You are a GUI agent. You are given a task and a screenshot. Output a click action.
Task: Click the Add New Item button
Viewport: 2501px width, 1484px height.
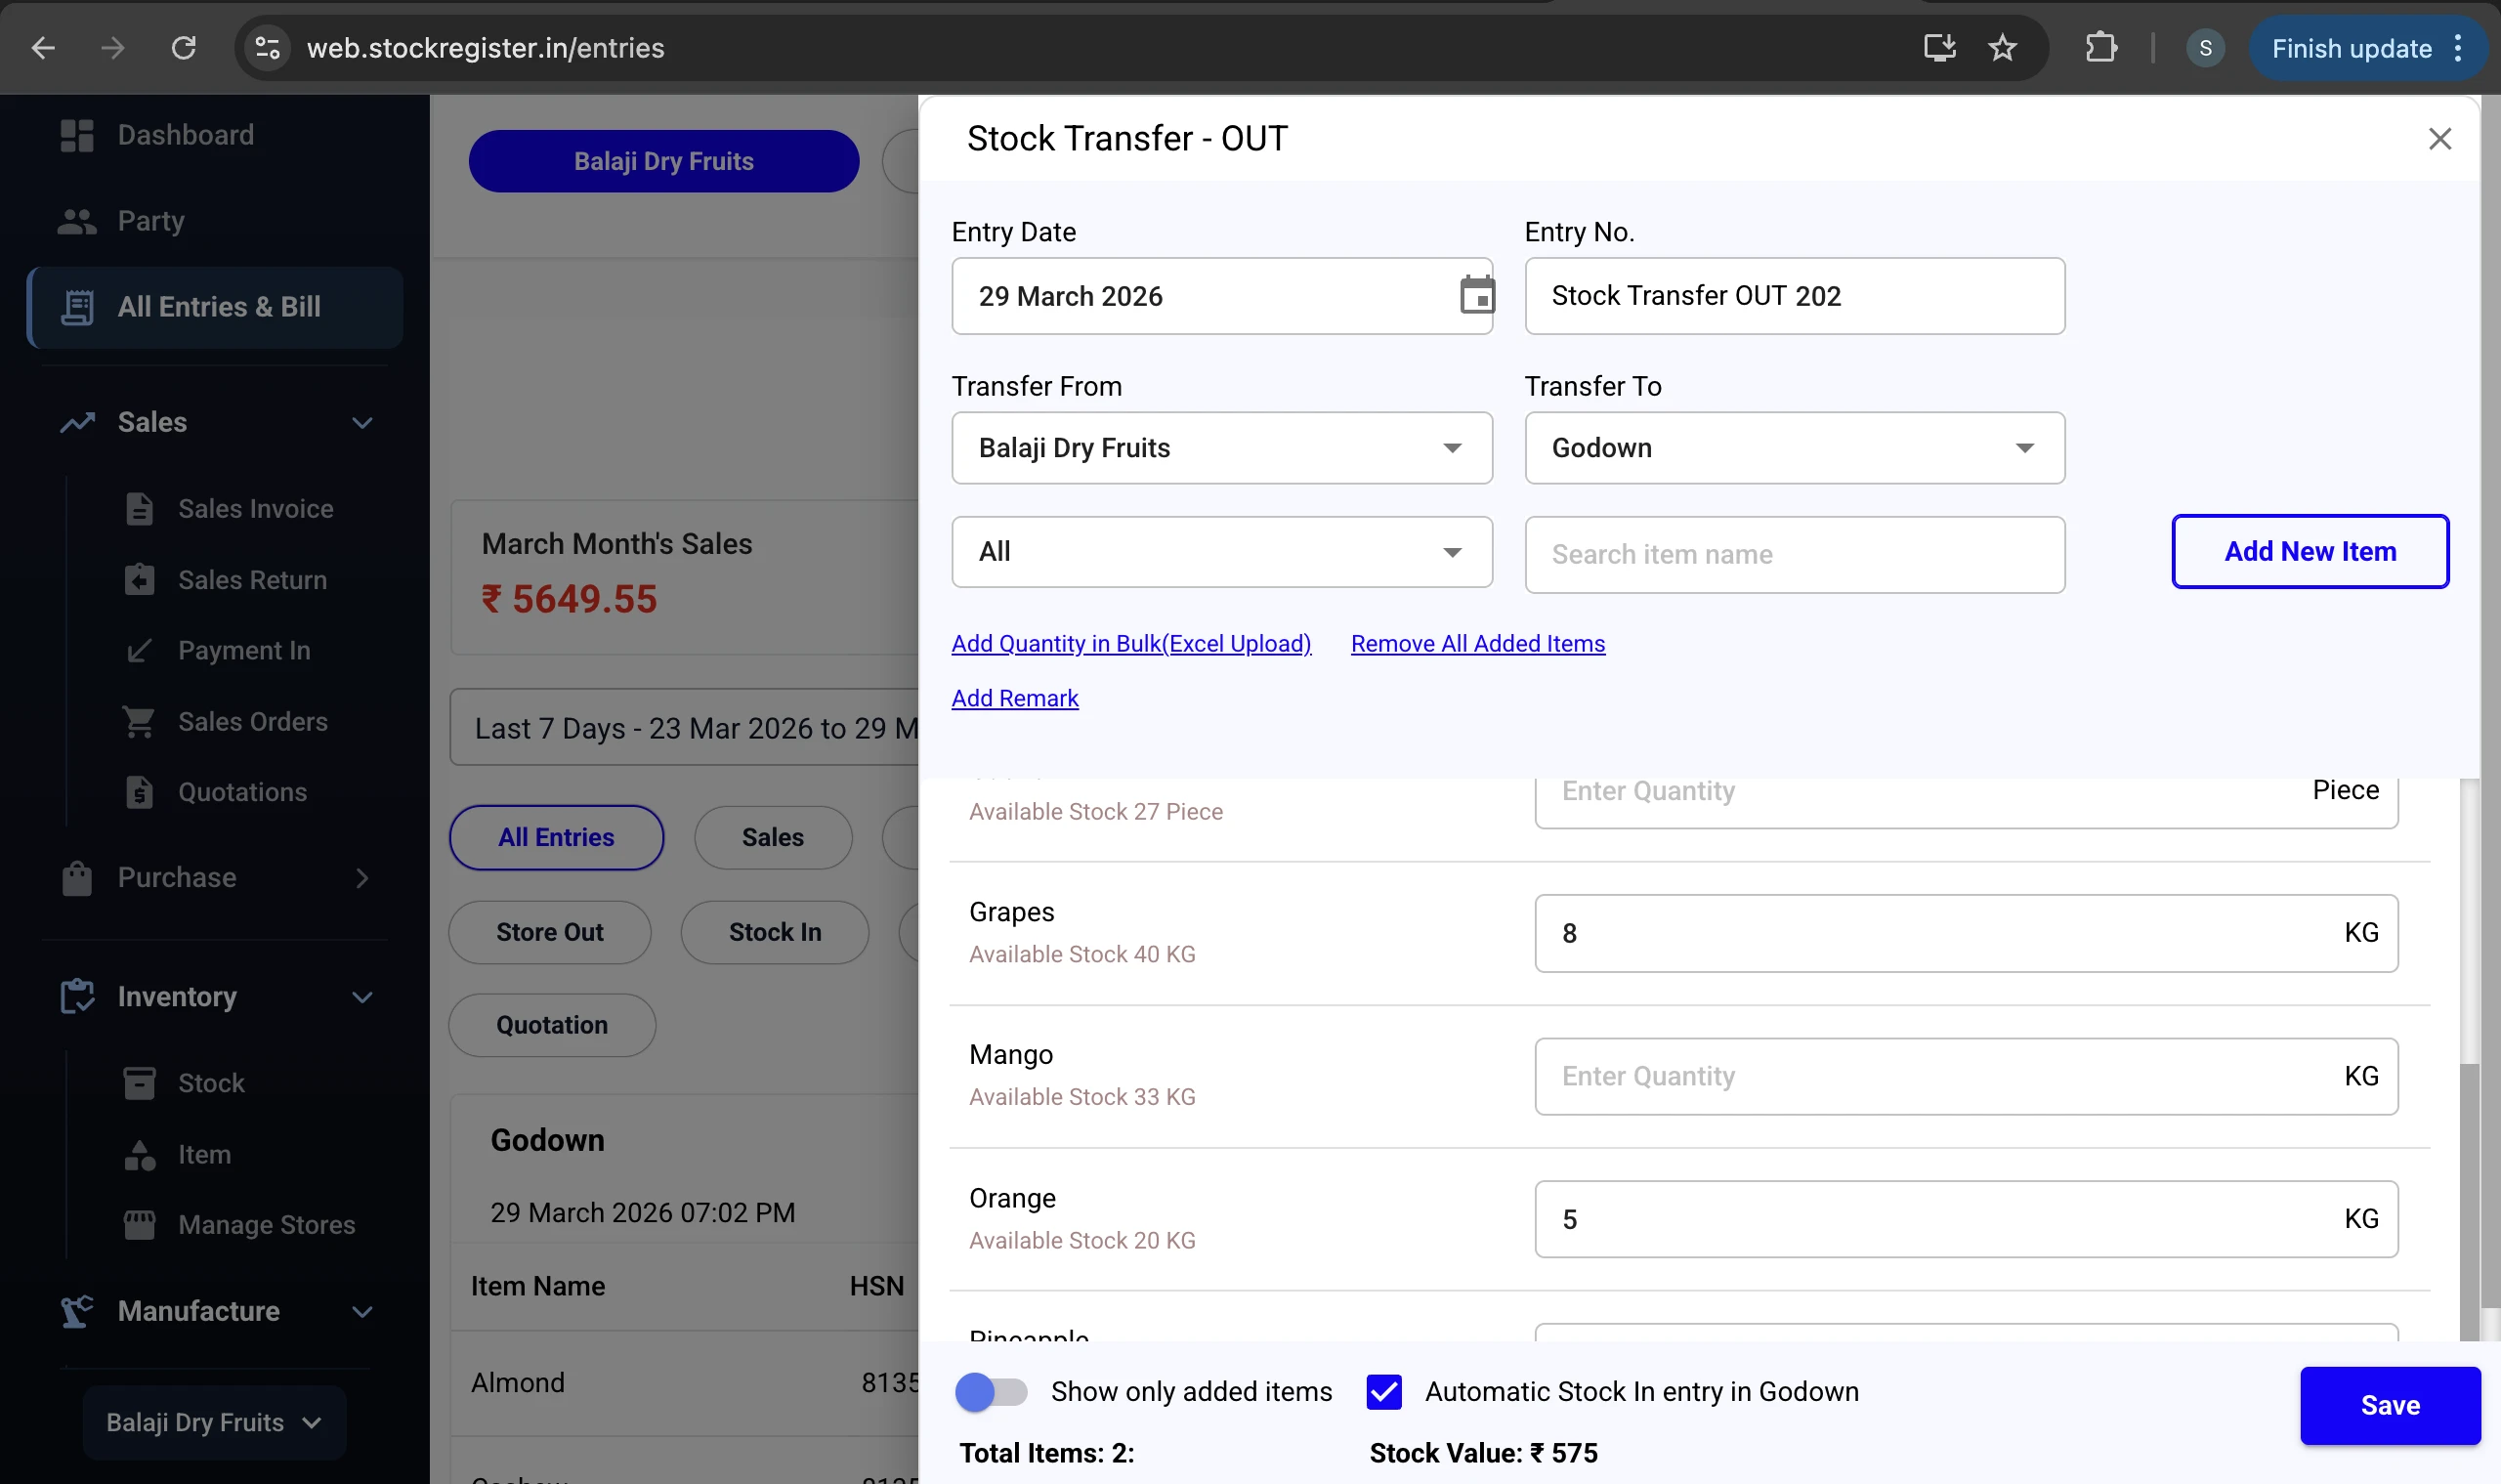pos(2309,550)
